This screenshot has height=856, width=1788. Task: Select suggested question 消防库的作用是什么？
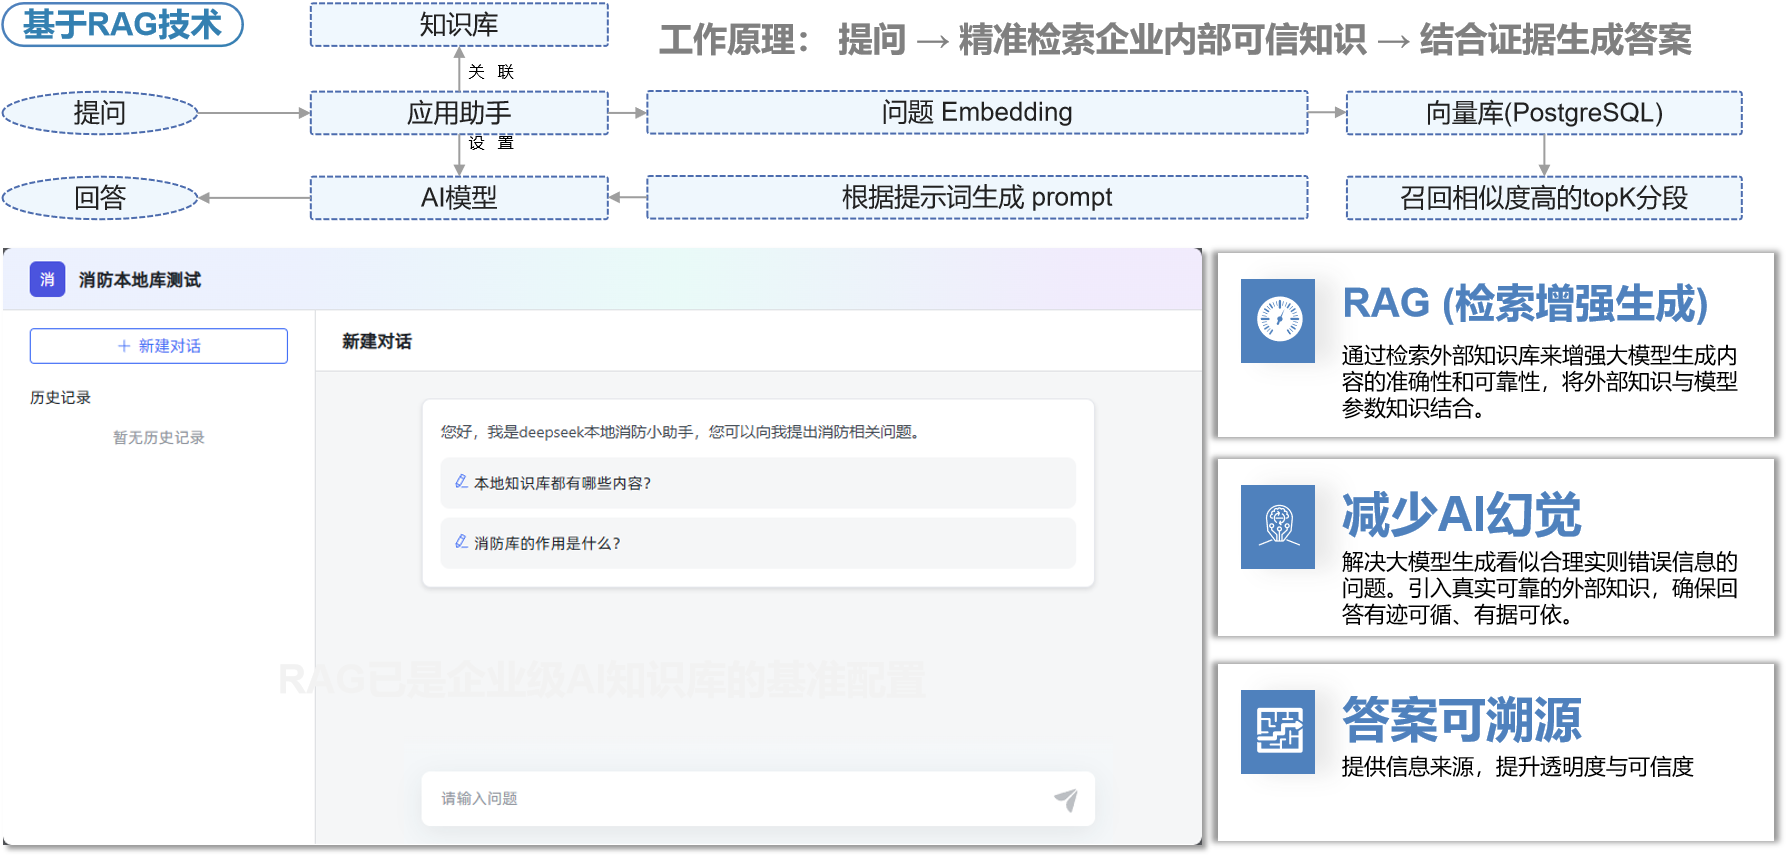[x=547, y=543]
